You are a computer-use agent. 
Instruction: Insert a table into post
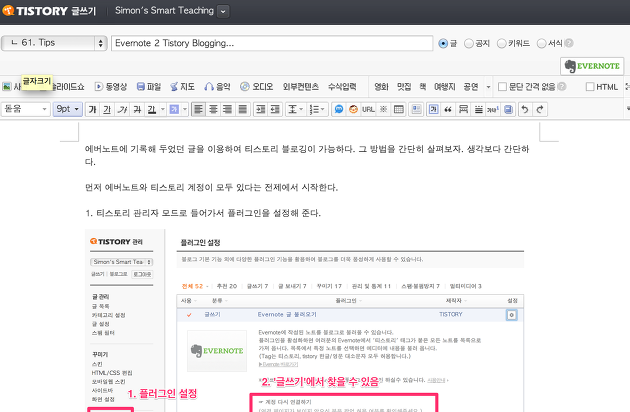[399, 109]
